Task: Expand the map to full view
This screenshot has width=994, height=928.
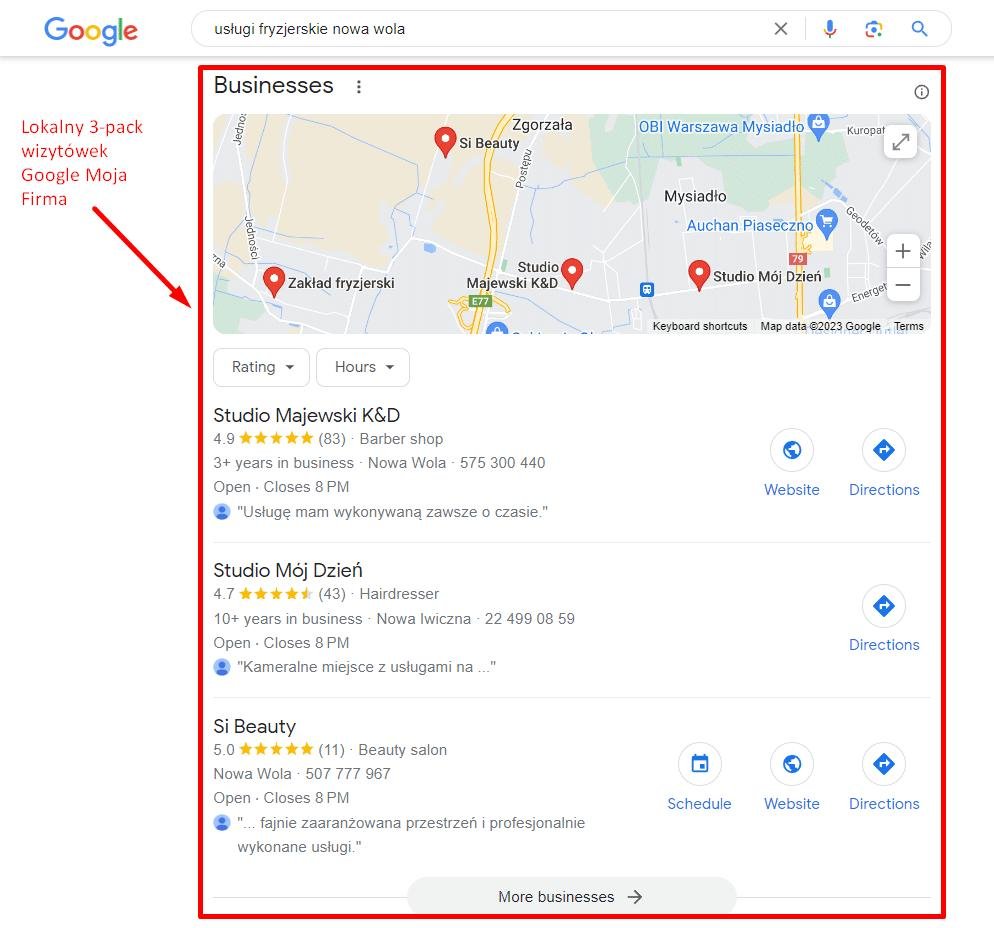Action: 900,142
